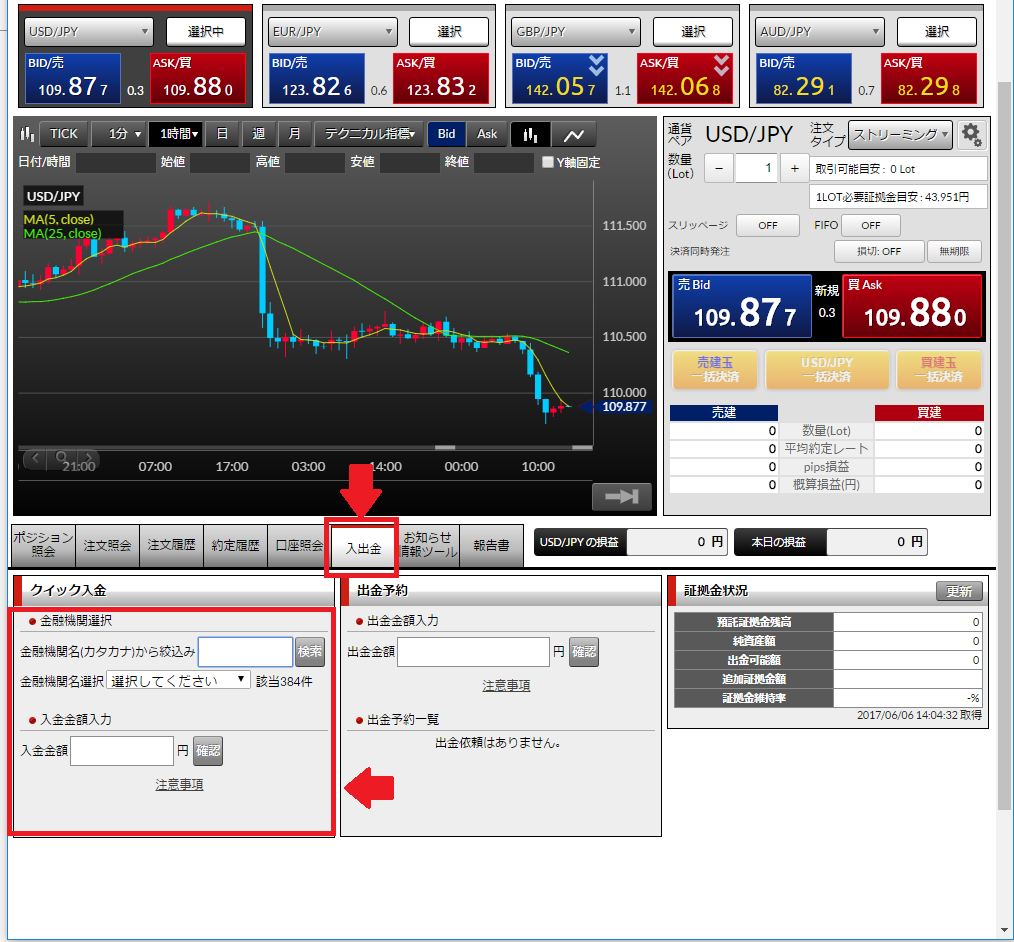Open 注意事項 link under withdrawal reservation
The image size is (1014, 942).
coord(506,685)
